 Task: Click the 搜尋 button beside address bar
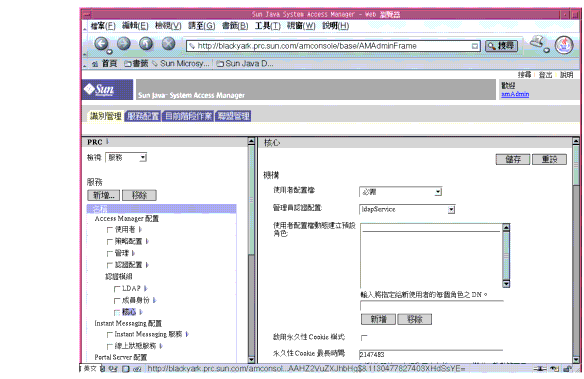[x=501, y=46]
